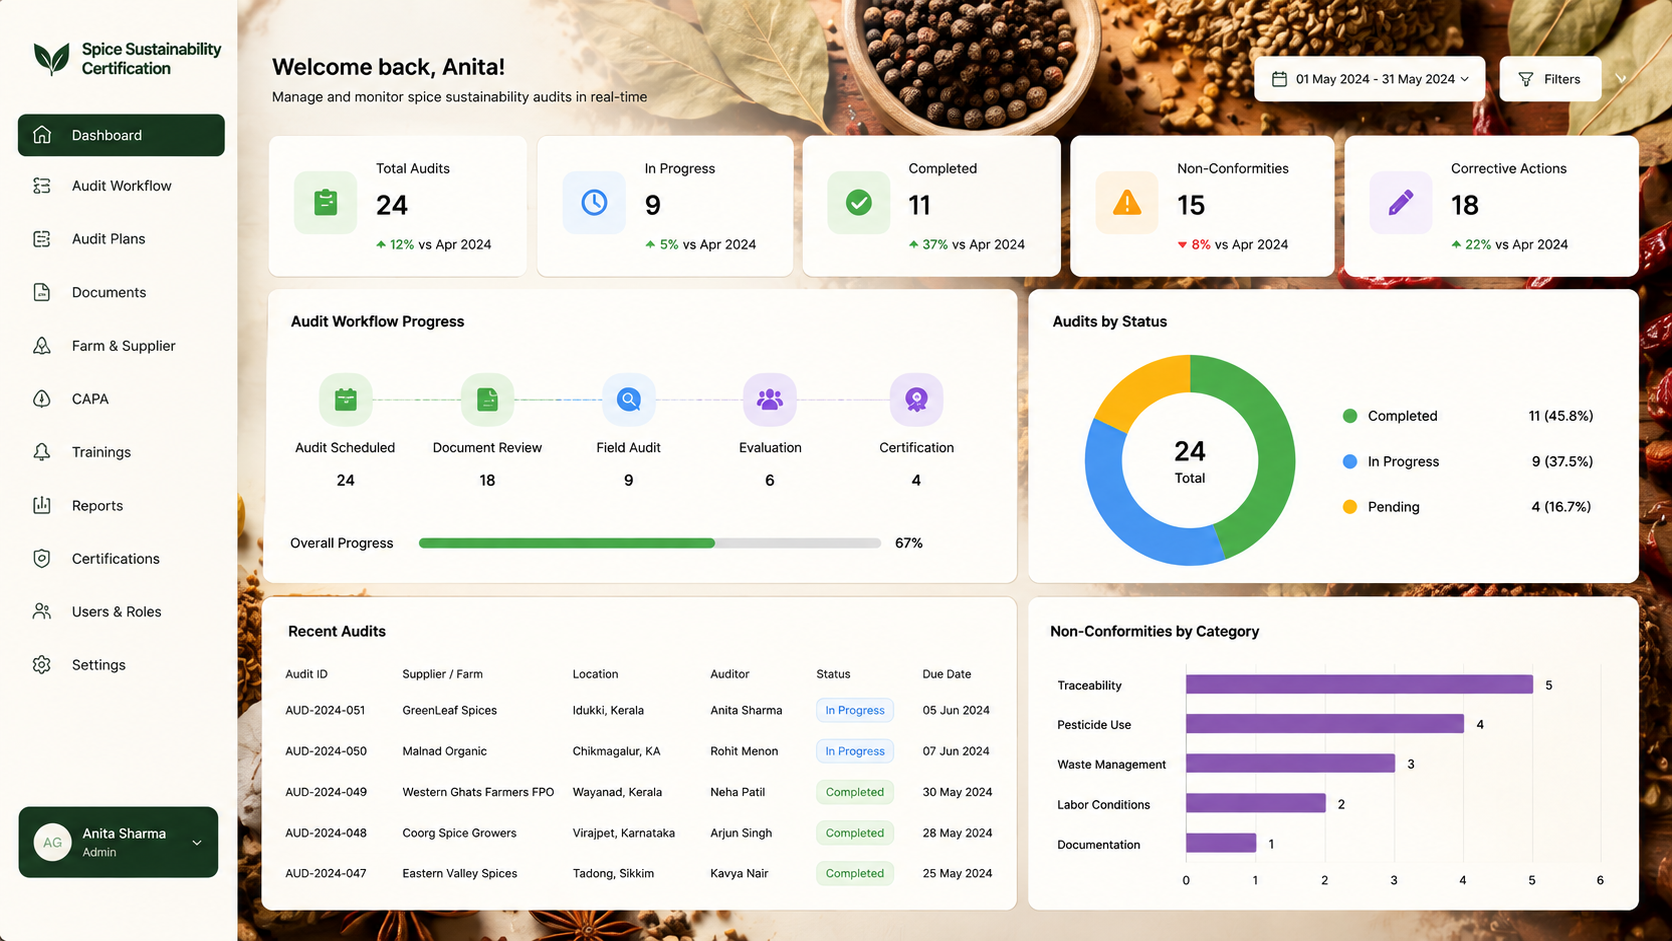Click the Waste Management bar
The height and width of the screenshot is (941, 1672).
[1291, 763]
